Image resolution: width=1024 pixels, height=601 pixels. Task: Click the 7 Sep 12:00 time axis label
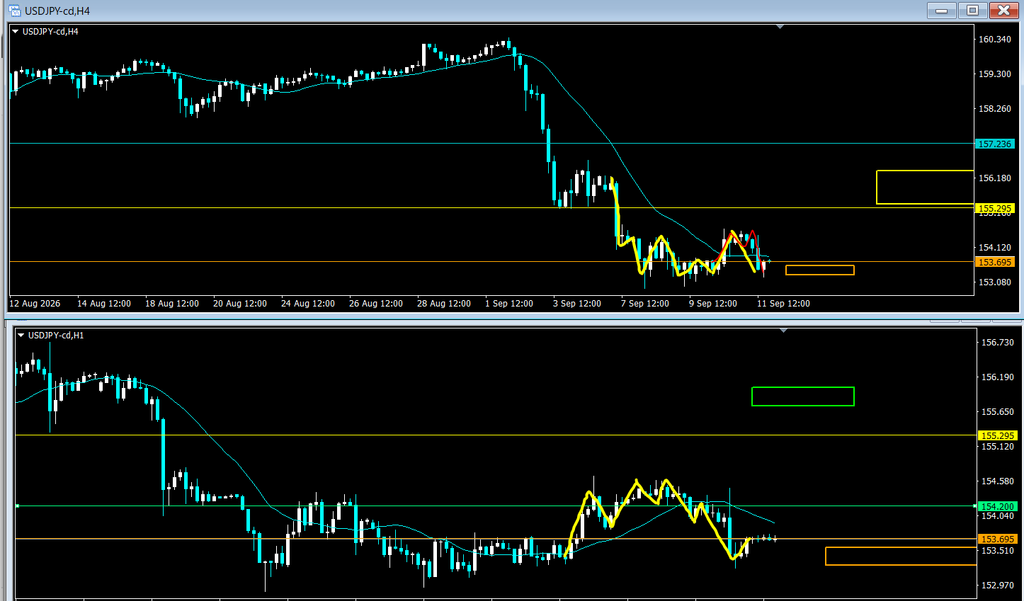645,304
